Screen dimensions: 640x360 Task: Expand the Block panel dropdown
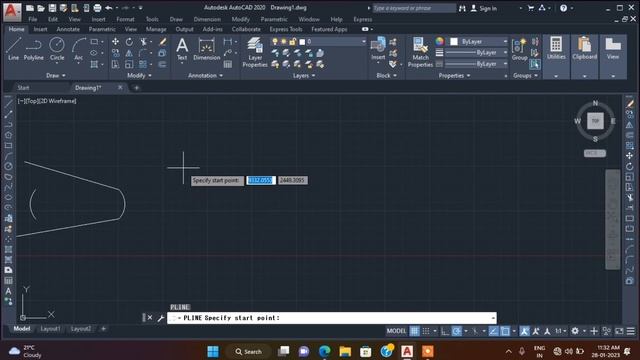pyautogui.click(x=387, y=76)
